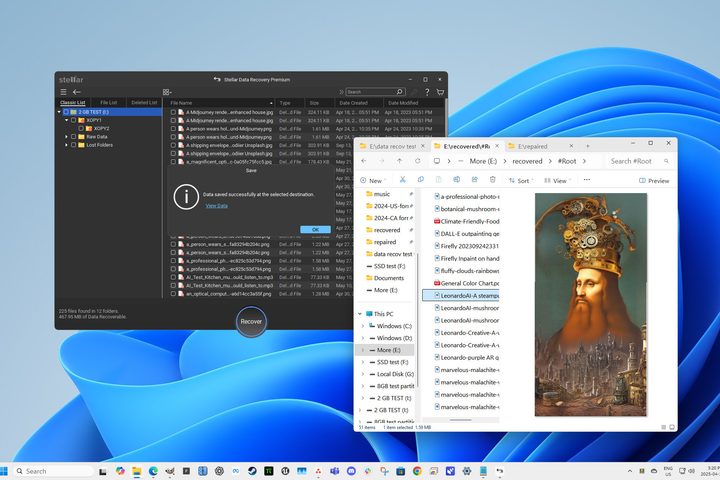Click Explorer's up-one-level arrow
The height and width of the screenshot is (480, 720).
click(x=399, y=161)
